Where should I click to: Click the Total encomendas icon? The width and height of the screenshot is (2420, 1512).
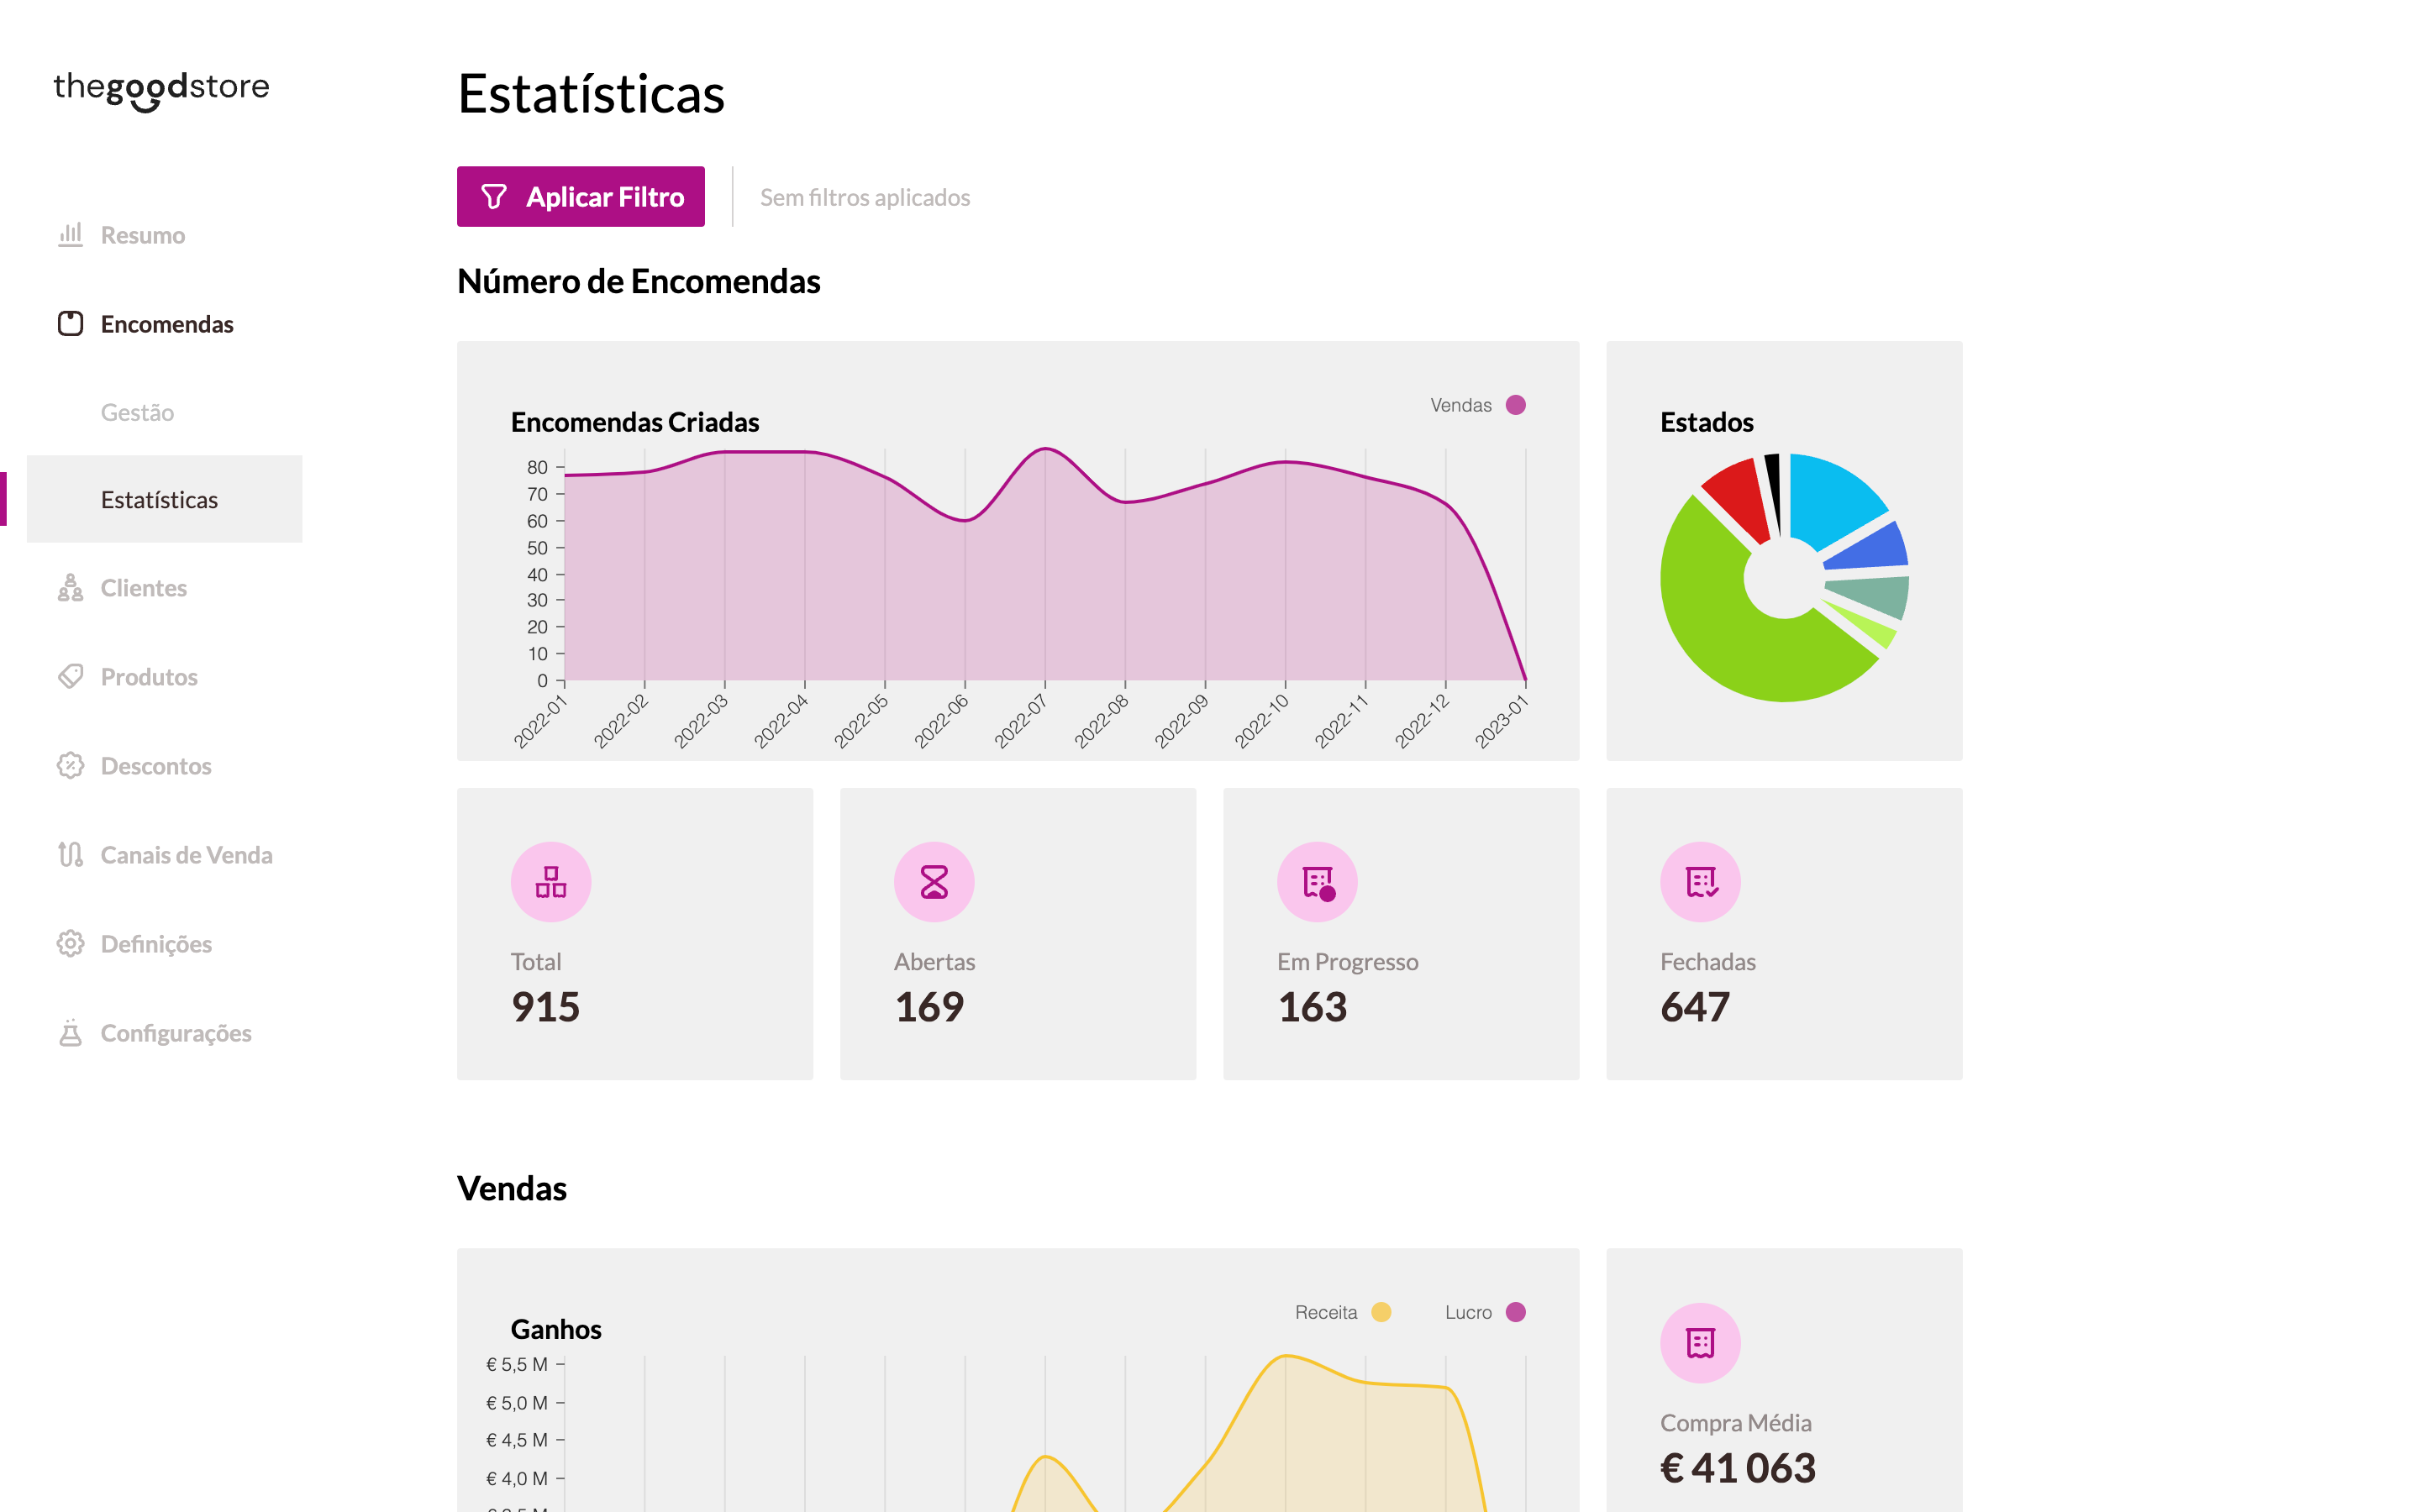(x=550, y=879)
